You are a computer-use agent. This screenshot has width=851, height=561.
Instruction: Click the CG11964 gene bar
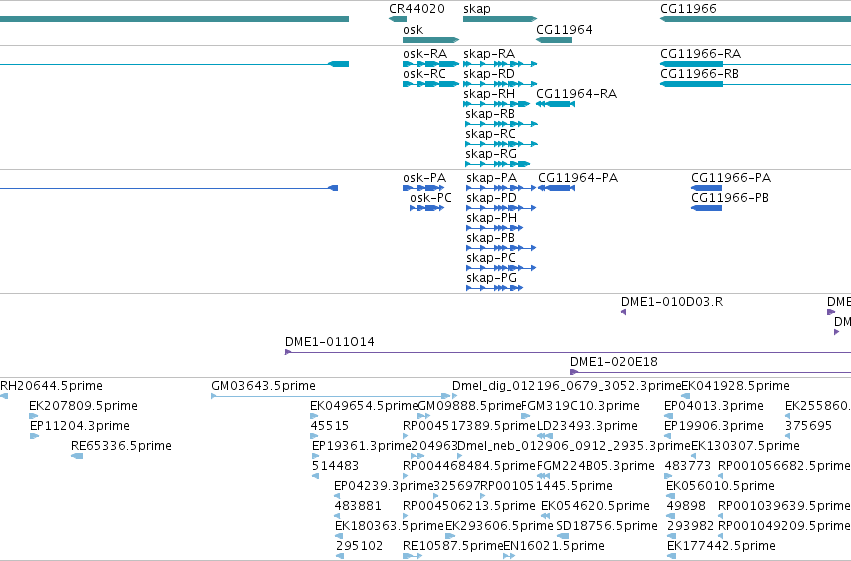click(554, 40)
